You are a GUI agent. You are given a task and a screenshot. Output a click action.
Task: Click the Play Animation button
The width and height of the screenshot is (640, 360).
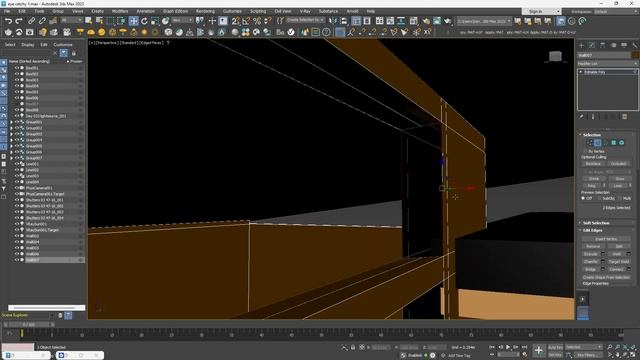tap(508, 347)
